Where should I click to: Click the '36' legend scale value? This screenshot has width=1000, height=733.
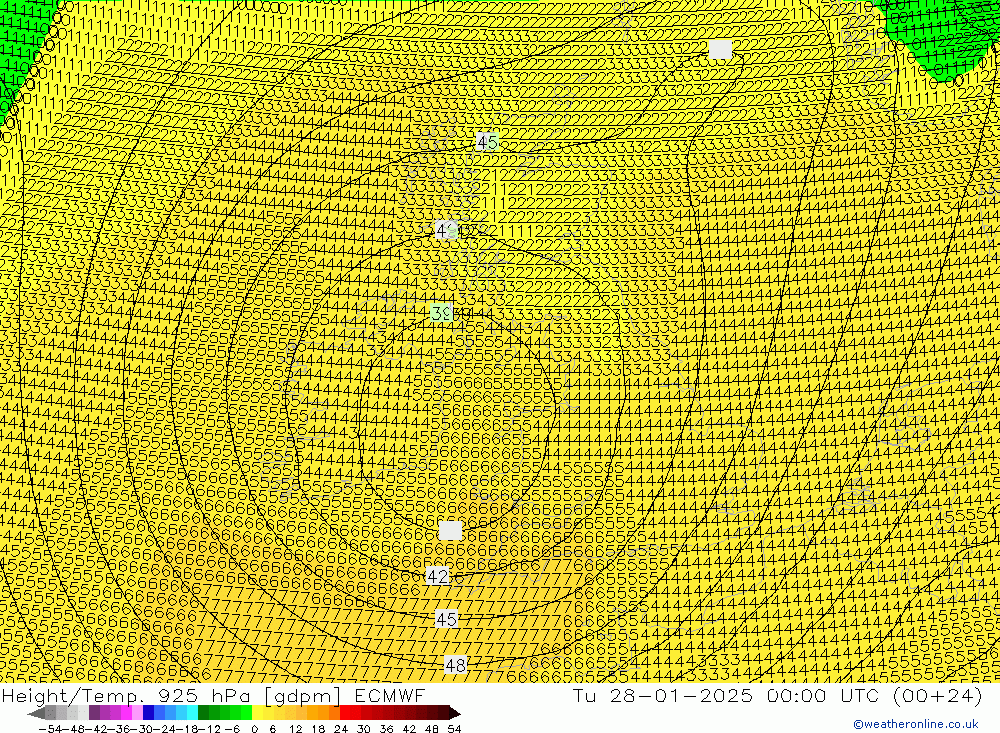tap(386, 729)
